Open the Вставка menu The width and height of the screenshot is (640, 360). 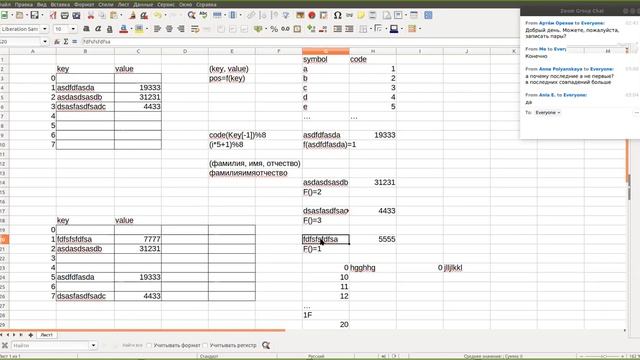coord(60,4)
